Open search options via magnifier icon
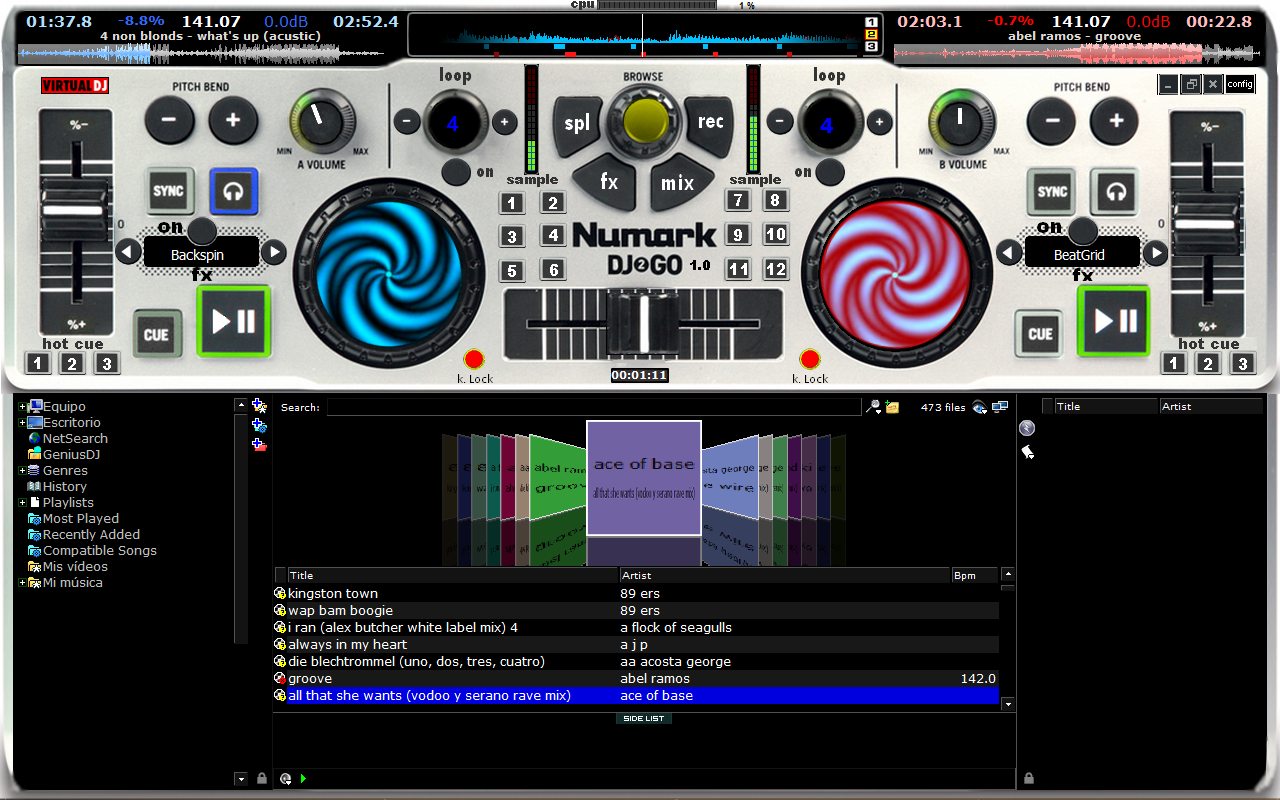 pyautogui.click(x=871, y=406)
